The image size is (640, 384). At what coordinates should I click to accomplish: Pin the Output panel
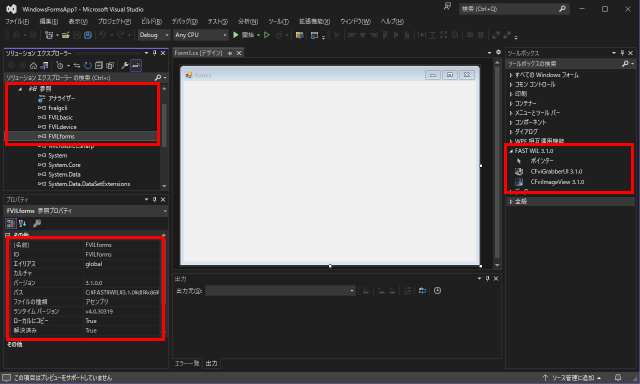[487, 278]
